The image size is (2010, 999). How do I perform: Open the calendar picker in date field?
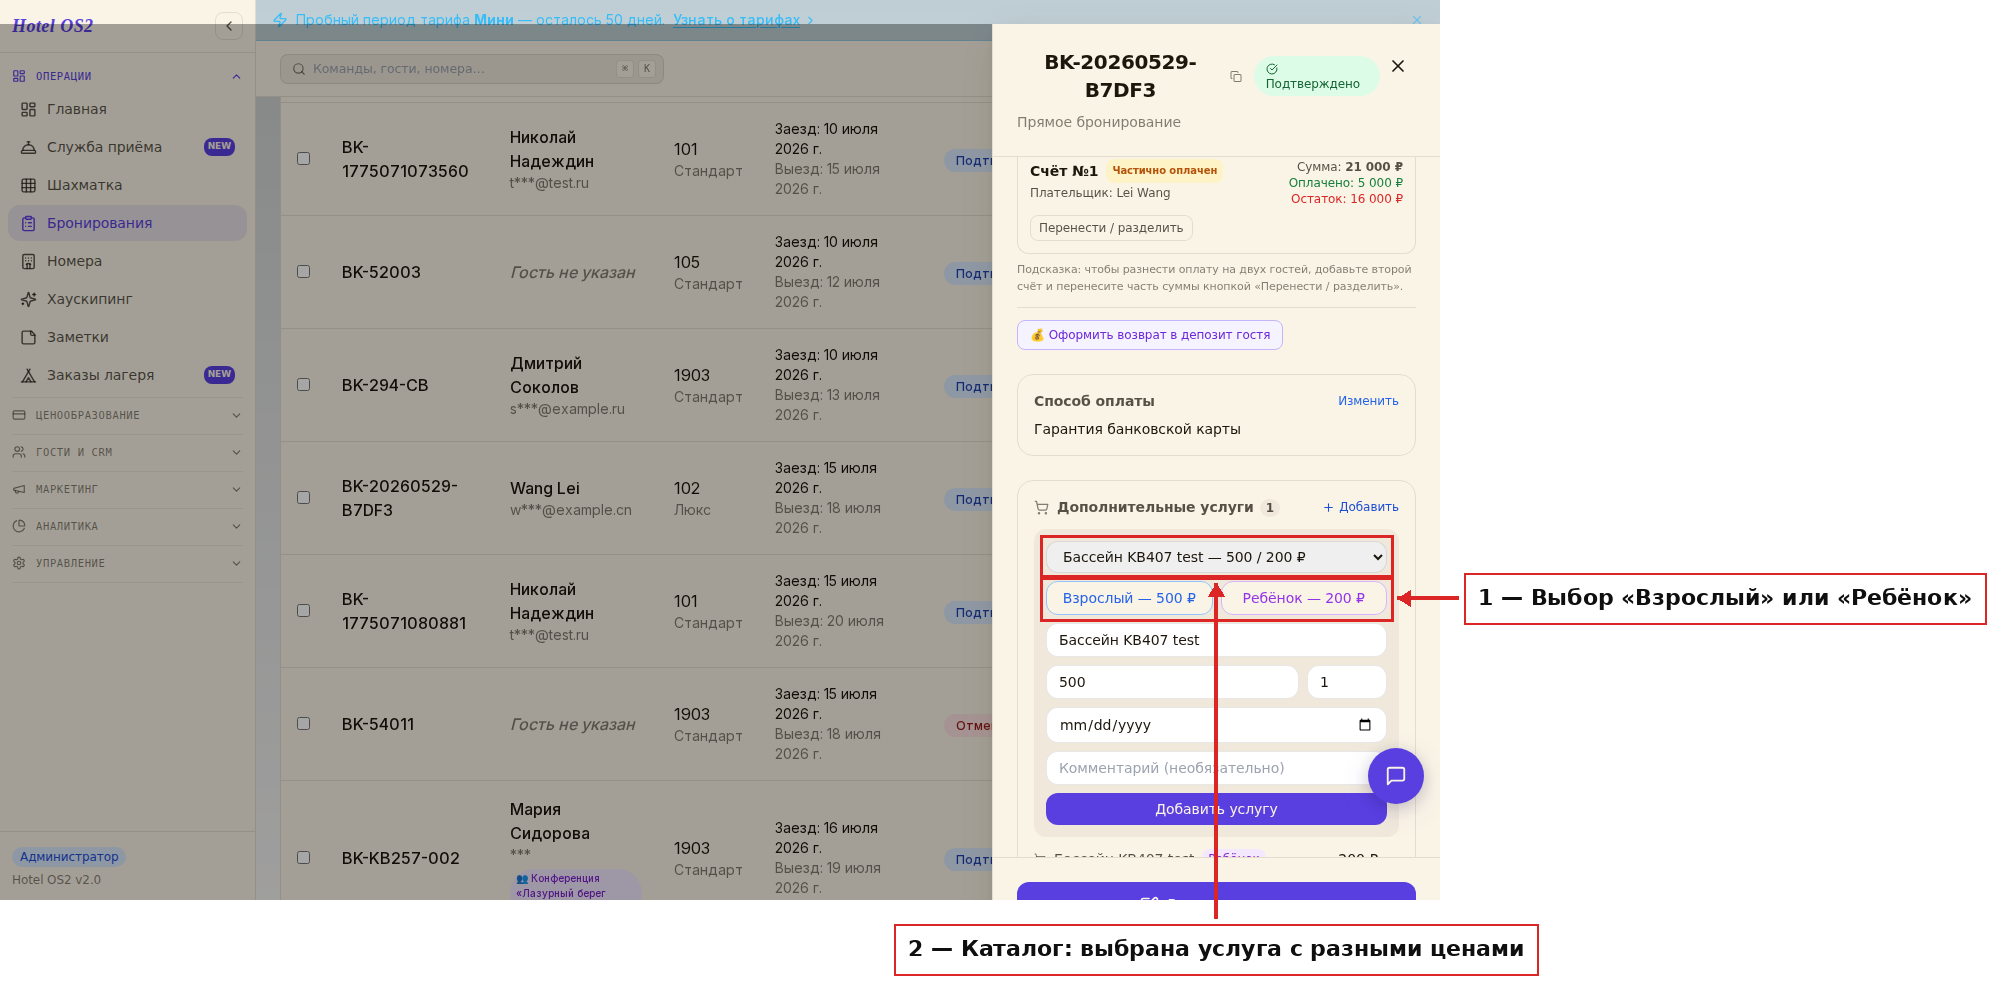point(1365,725)
